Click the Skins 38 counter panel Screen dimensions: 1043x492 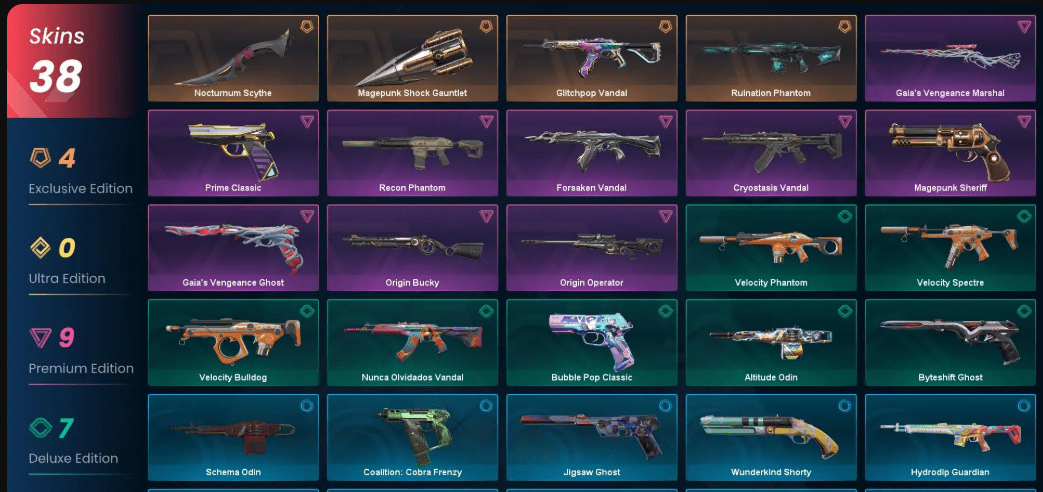pyautogui.click(x=71, y=61)
